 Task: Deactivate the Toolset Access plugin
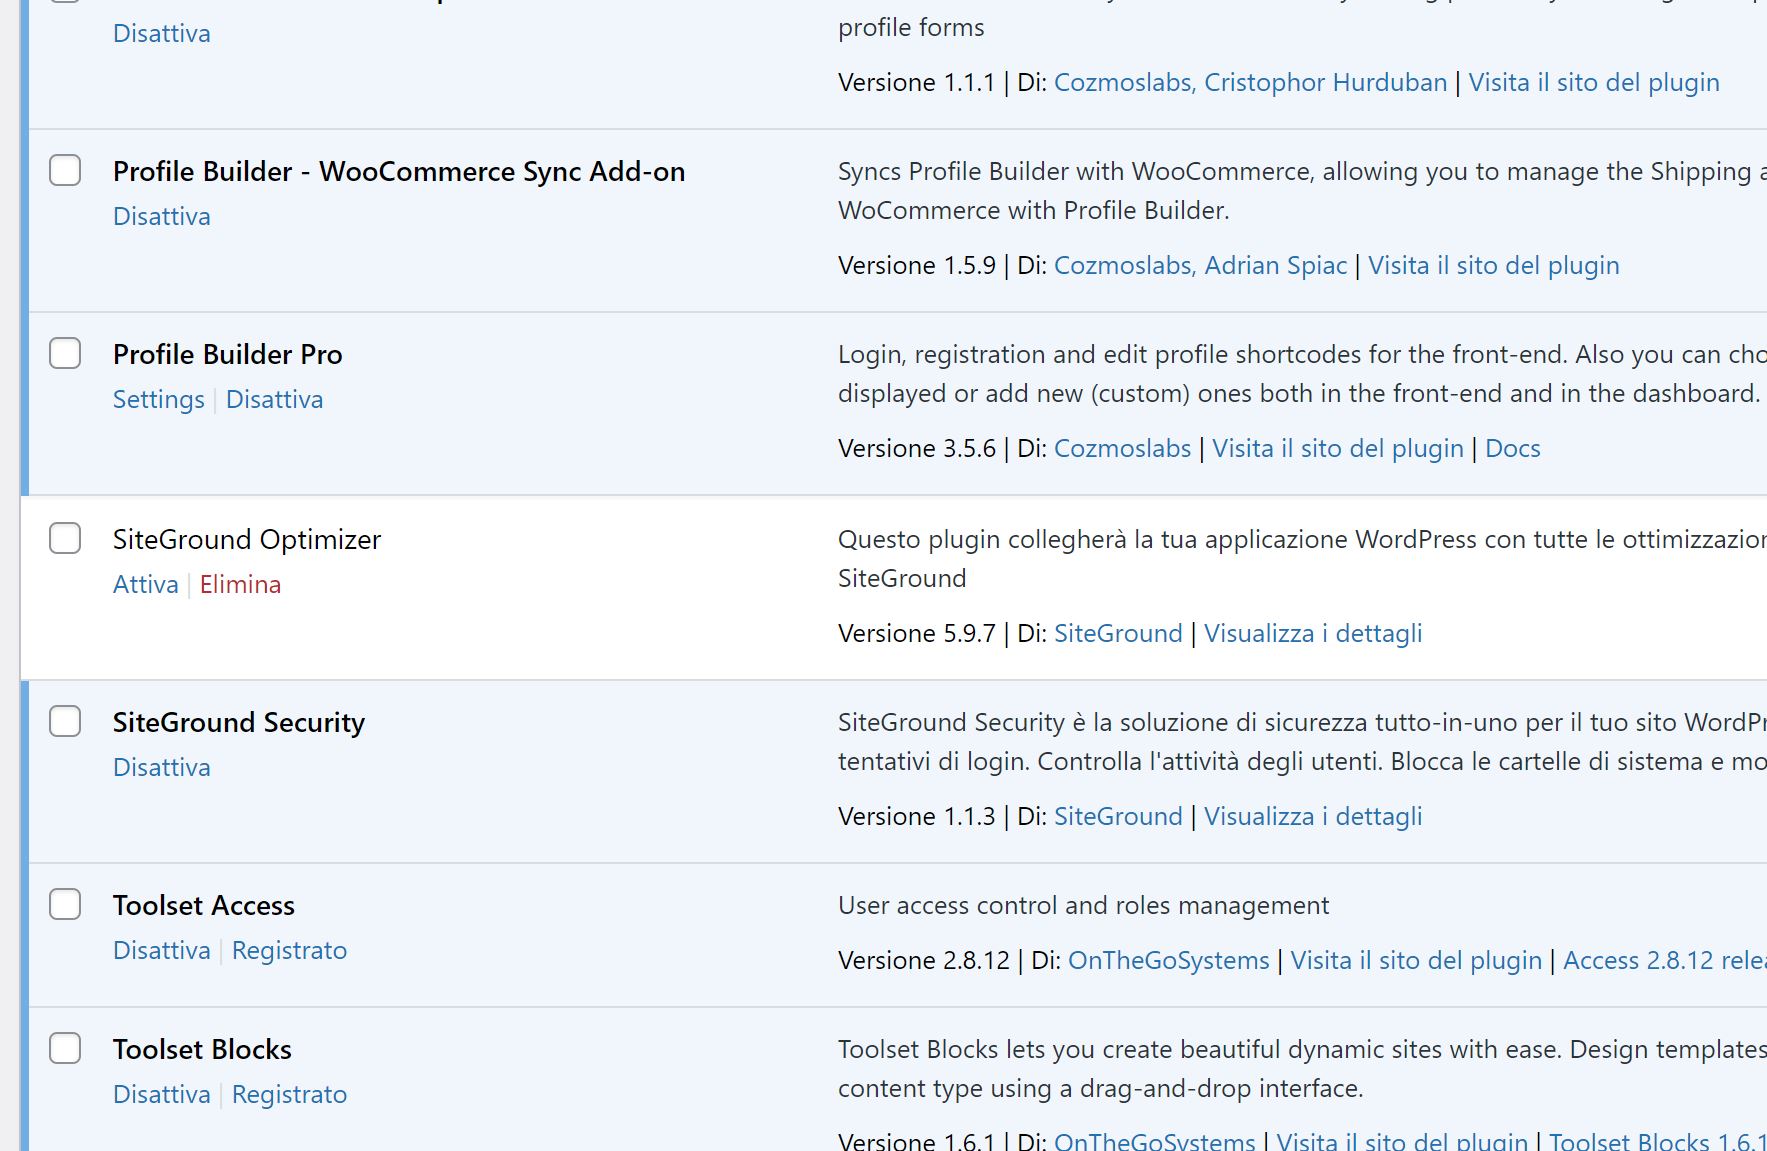pyautogui.click(x=162, y=950)
